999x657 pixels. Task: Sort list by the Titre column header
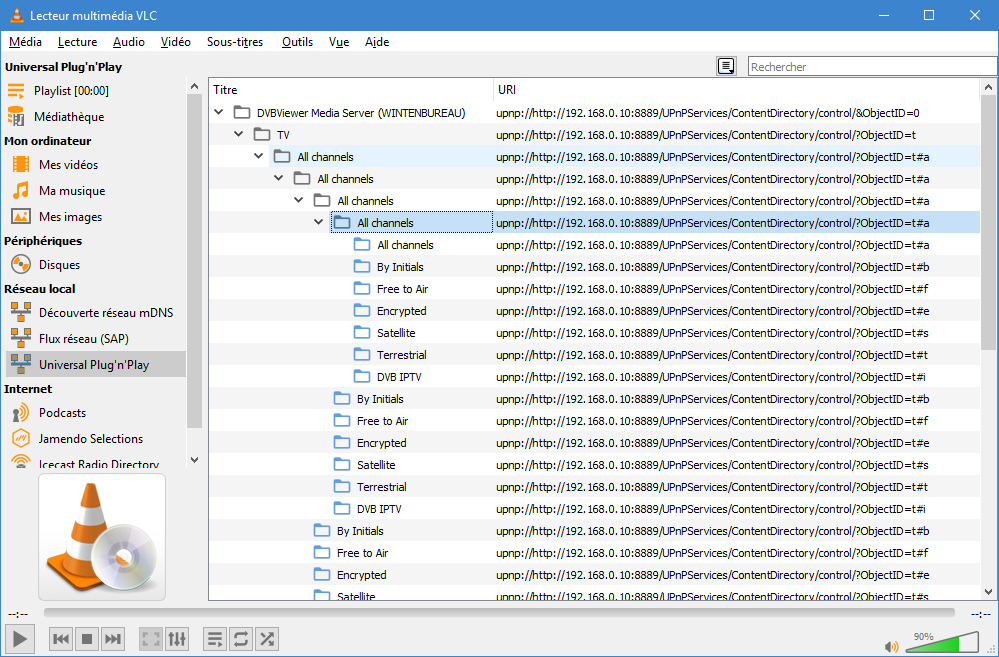click(350, 90)
